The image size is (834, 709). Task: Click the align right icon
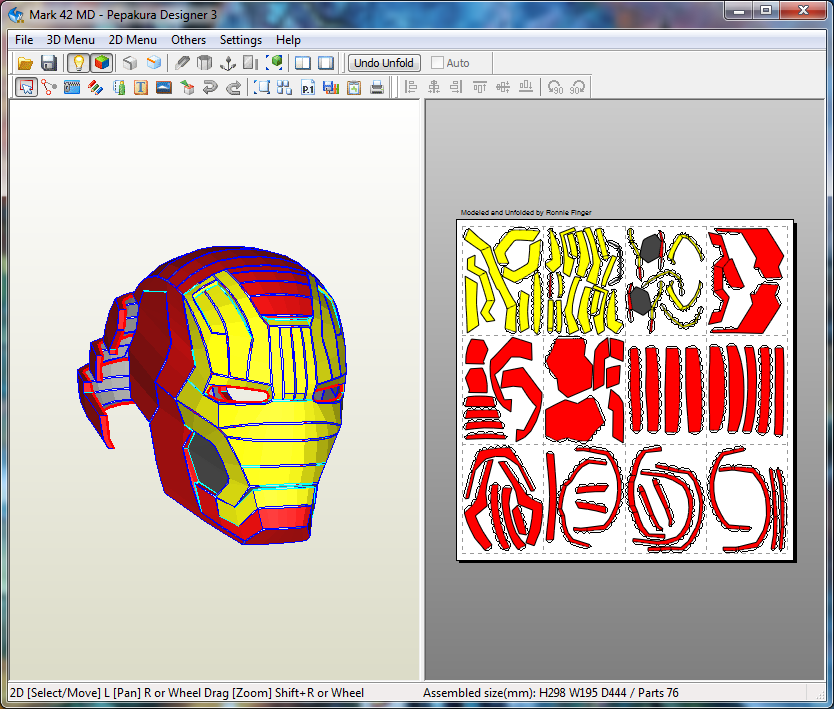pyautogui.click(x=456, y=87)
